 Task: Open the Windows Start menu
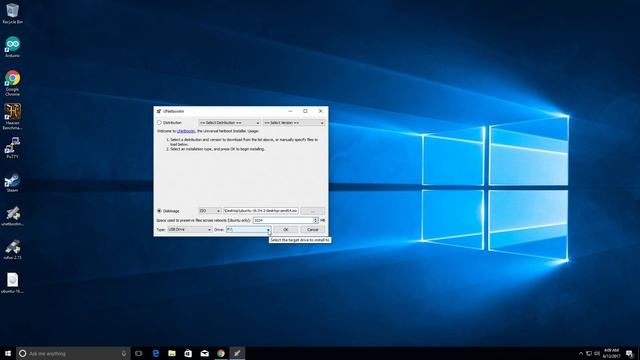tap(8, 353)
